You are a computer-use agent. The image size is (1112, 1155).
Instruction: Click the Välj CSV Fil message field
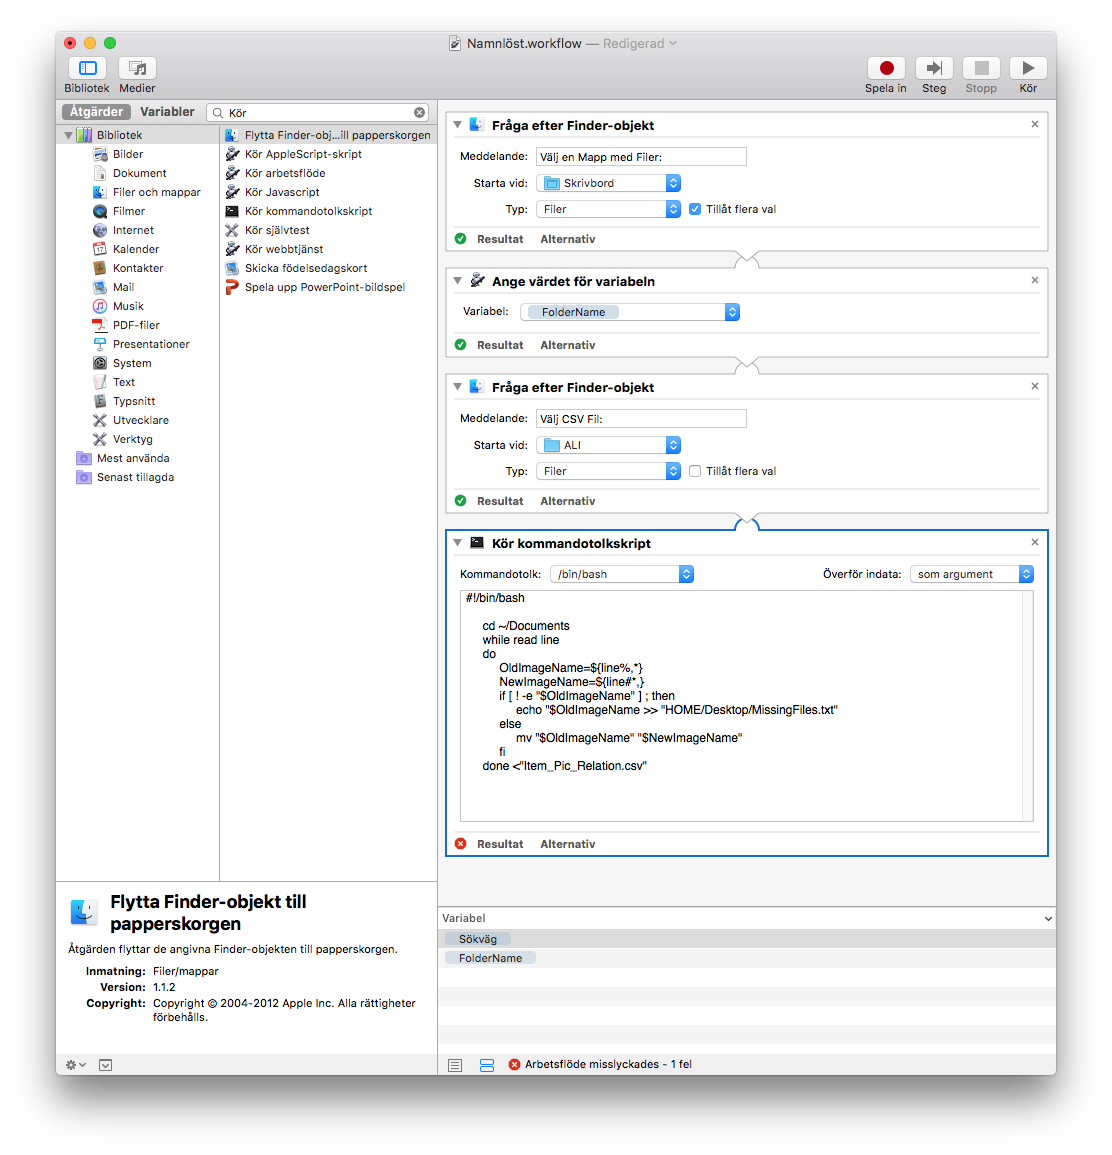(x=641, y=419)
